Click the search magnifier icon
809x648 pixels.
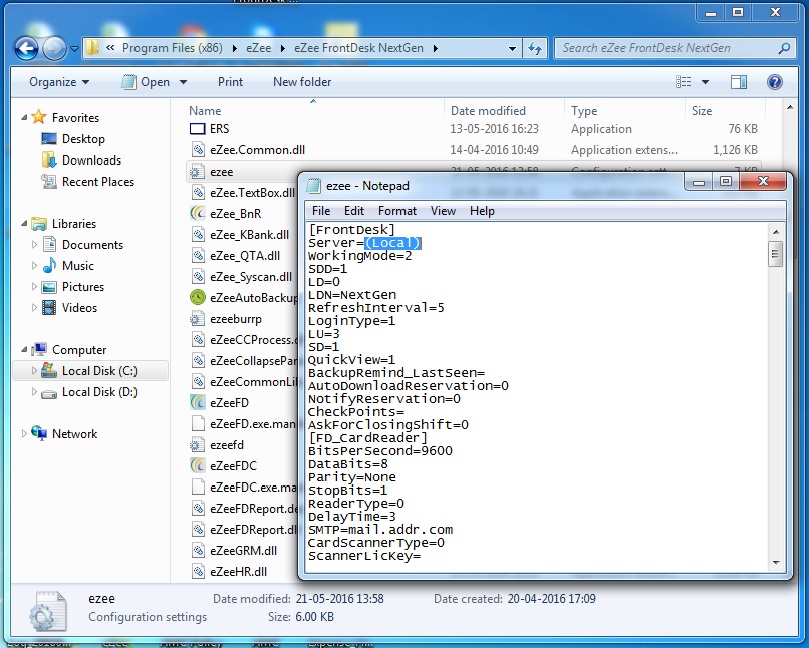pyautogui.click(x=784, y=48)
